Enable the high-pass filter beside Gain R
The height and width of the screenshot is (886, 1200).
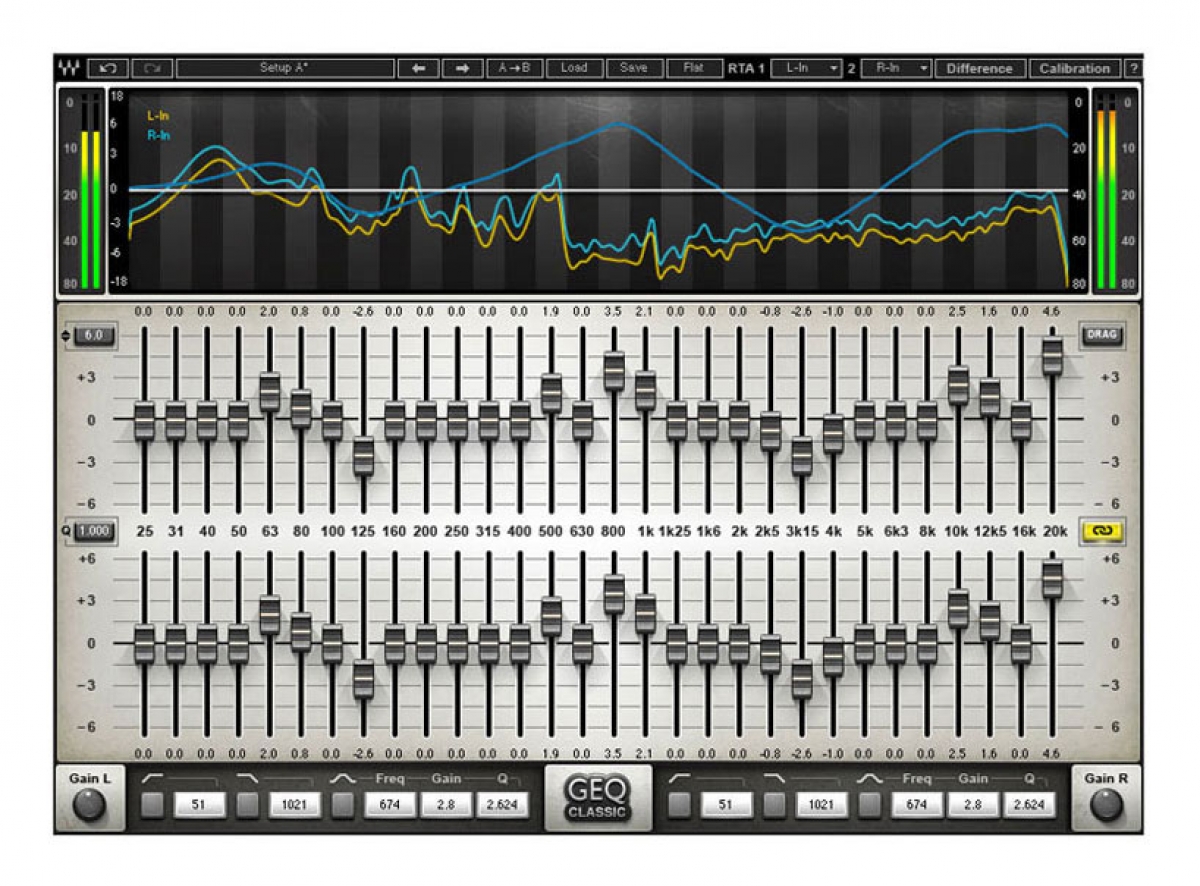pyautogui.click(x=680, y=805)
